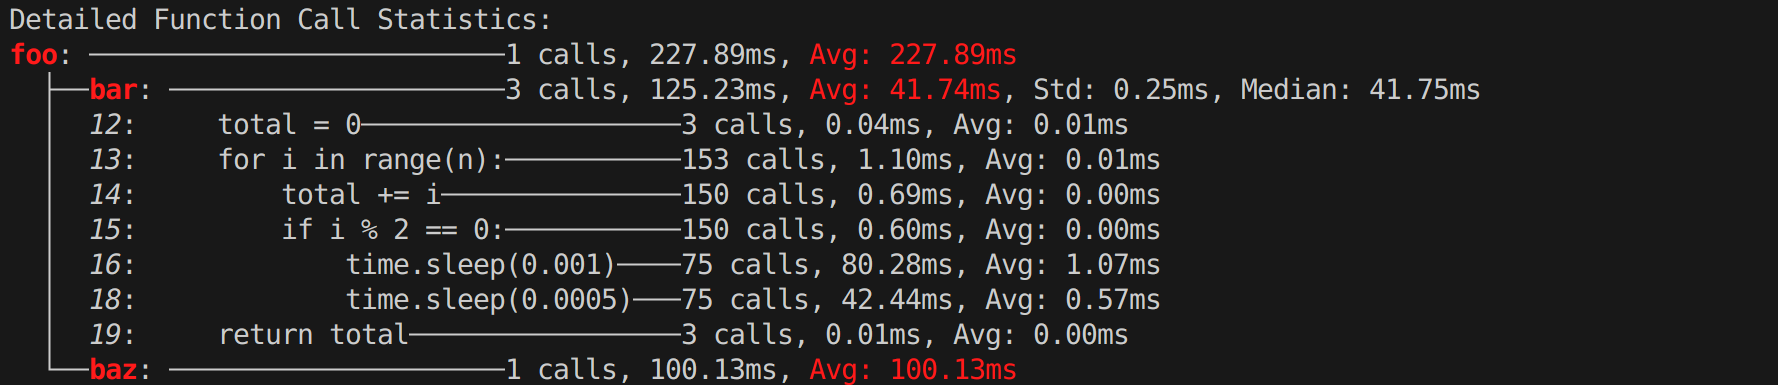Click the red 'bar' function name
Screen dimensions: 1778x385
pyautogui.click(x=113, y=90)
